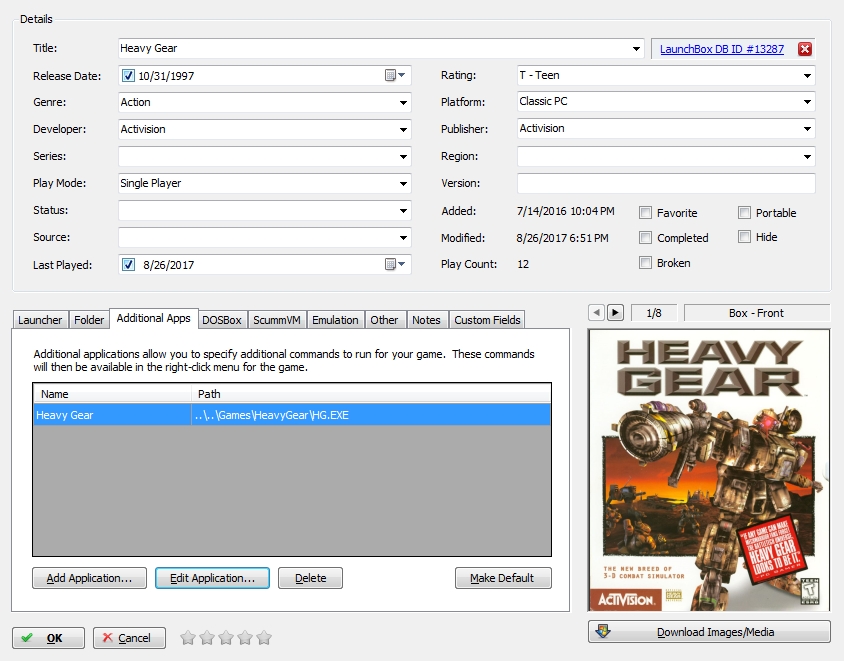
Task: Toggle the Release Date checkbox
Action: coord(128,76)
